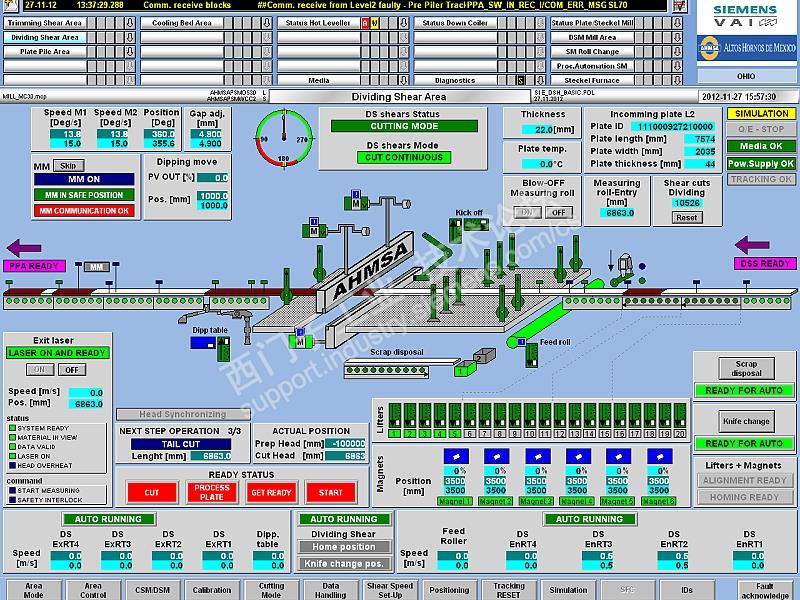
Task: Expand arrow next to Plate Pile Area
Action: click(130, 52)
